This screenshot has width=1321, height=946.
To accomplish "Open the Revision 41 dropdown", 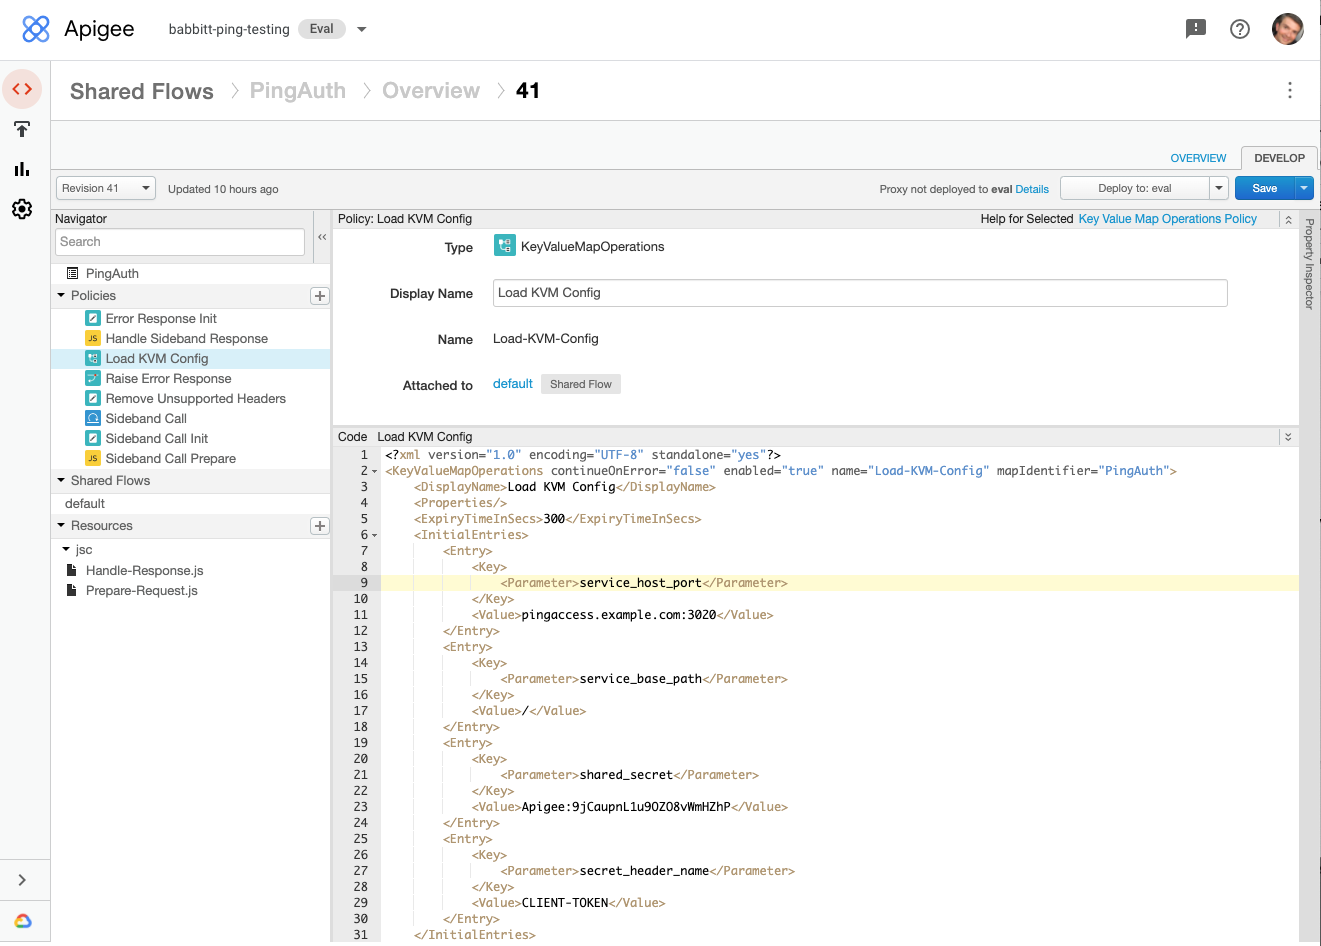I will click(x=105, y=188).
